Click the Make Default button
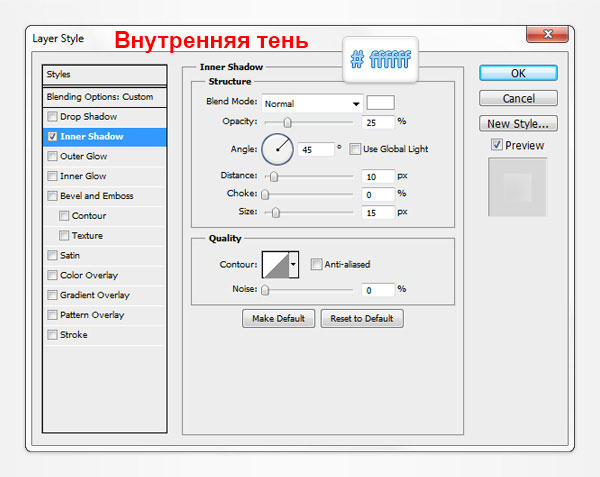Image resolution: width=600 pixels, height=477 pixels. pyautogui.click(x=278, y=318)
